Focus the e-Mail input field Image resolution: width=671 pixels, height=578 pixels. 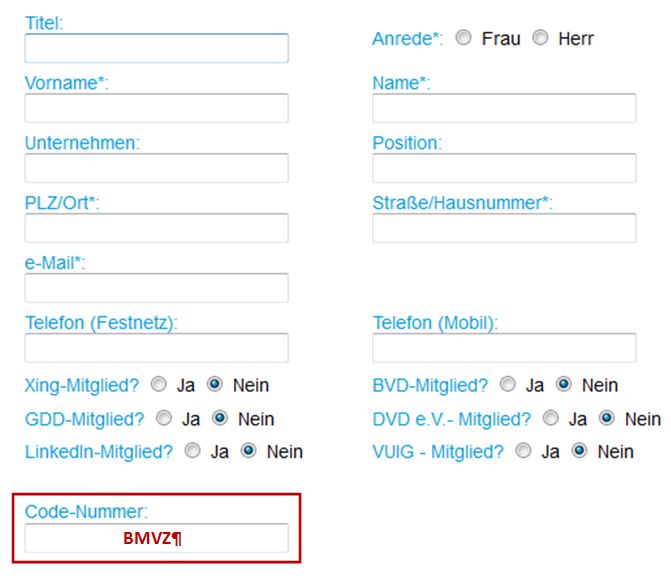tap(156, 288)
